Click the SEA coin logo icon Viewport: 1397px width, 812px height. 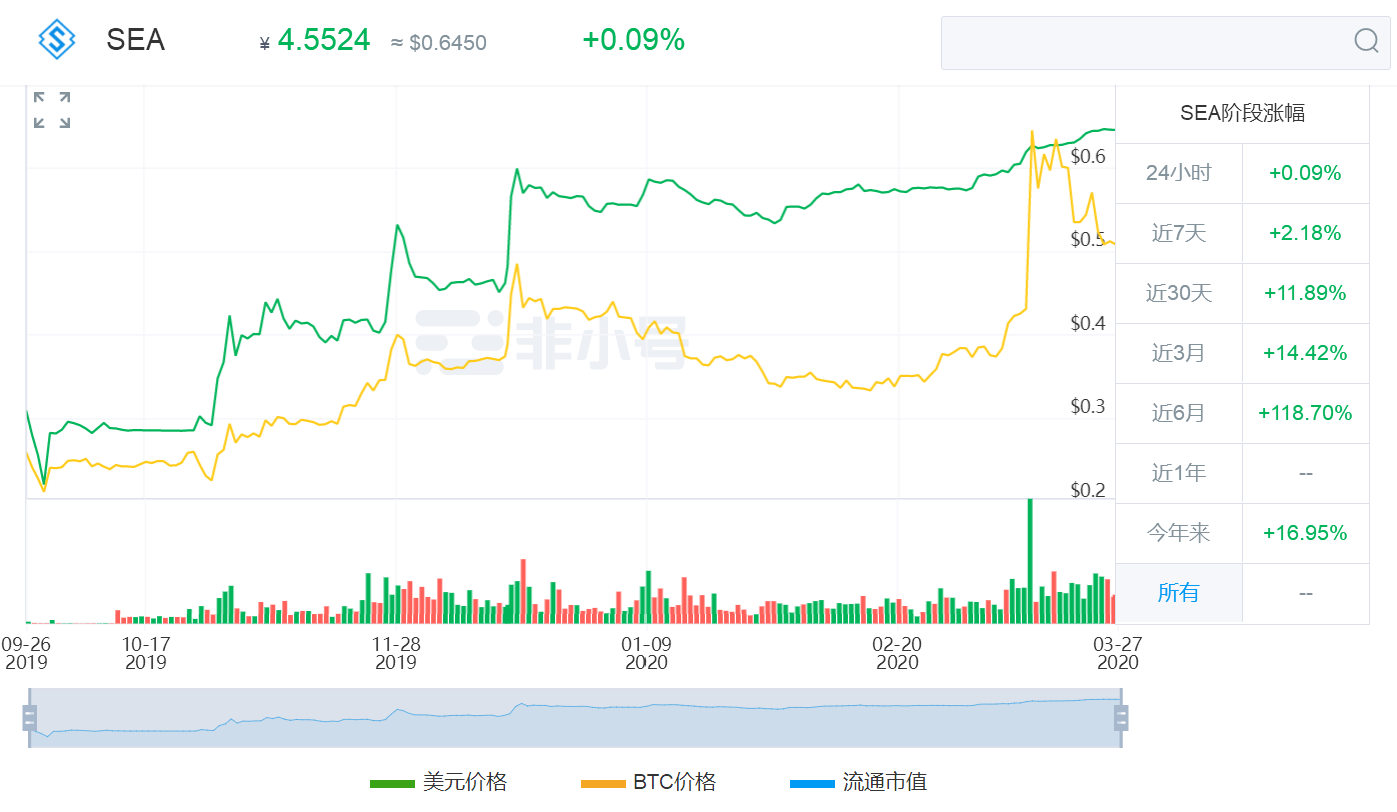pyautogui.click(x=57, y=40)
